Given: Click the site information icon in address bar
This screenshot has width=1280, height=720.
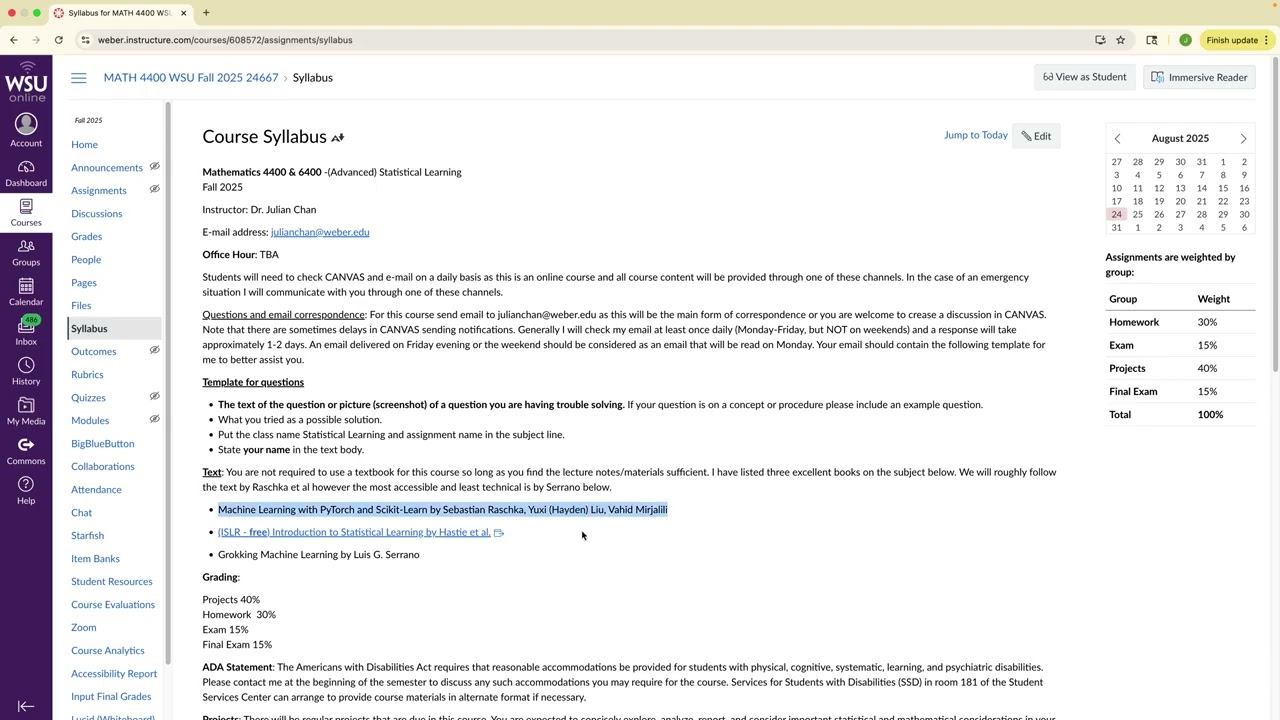Looking at the screenshot, I should (x=87, y=40).
